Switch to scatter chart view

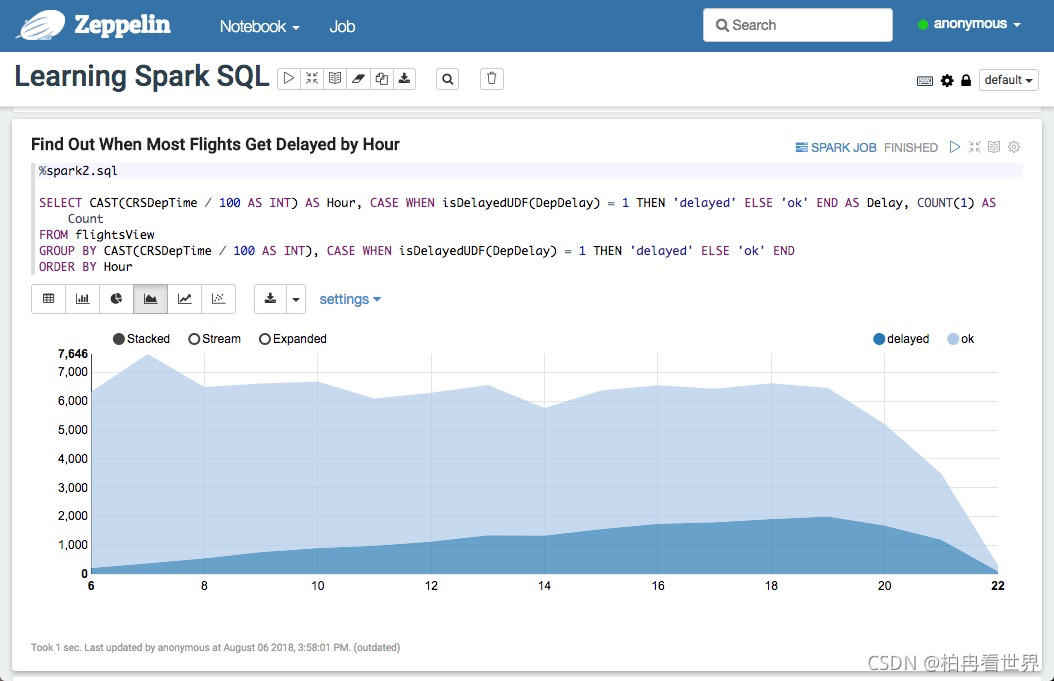click(218, 298)
